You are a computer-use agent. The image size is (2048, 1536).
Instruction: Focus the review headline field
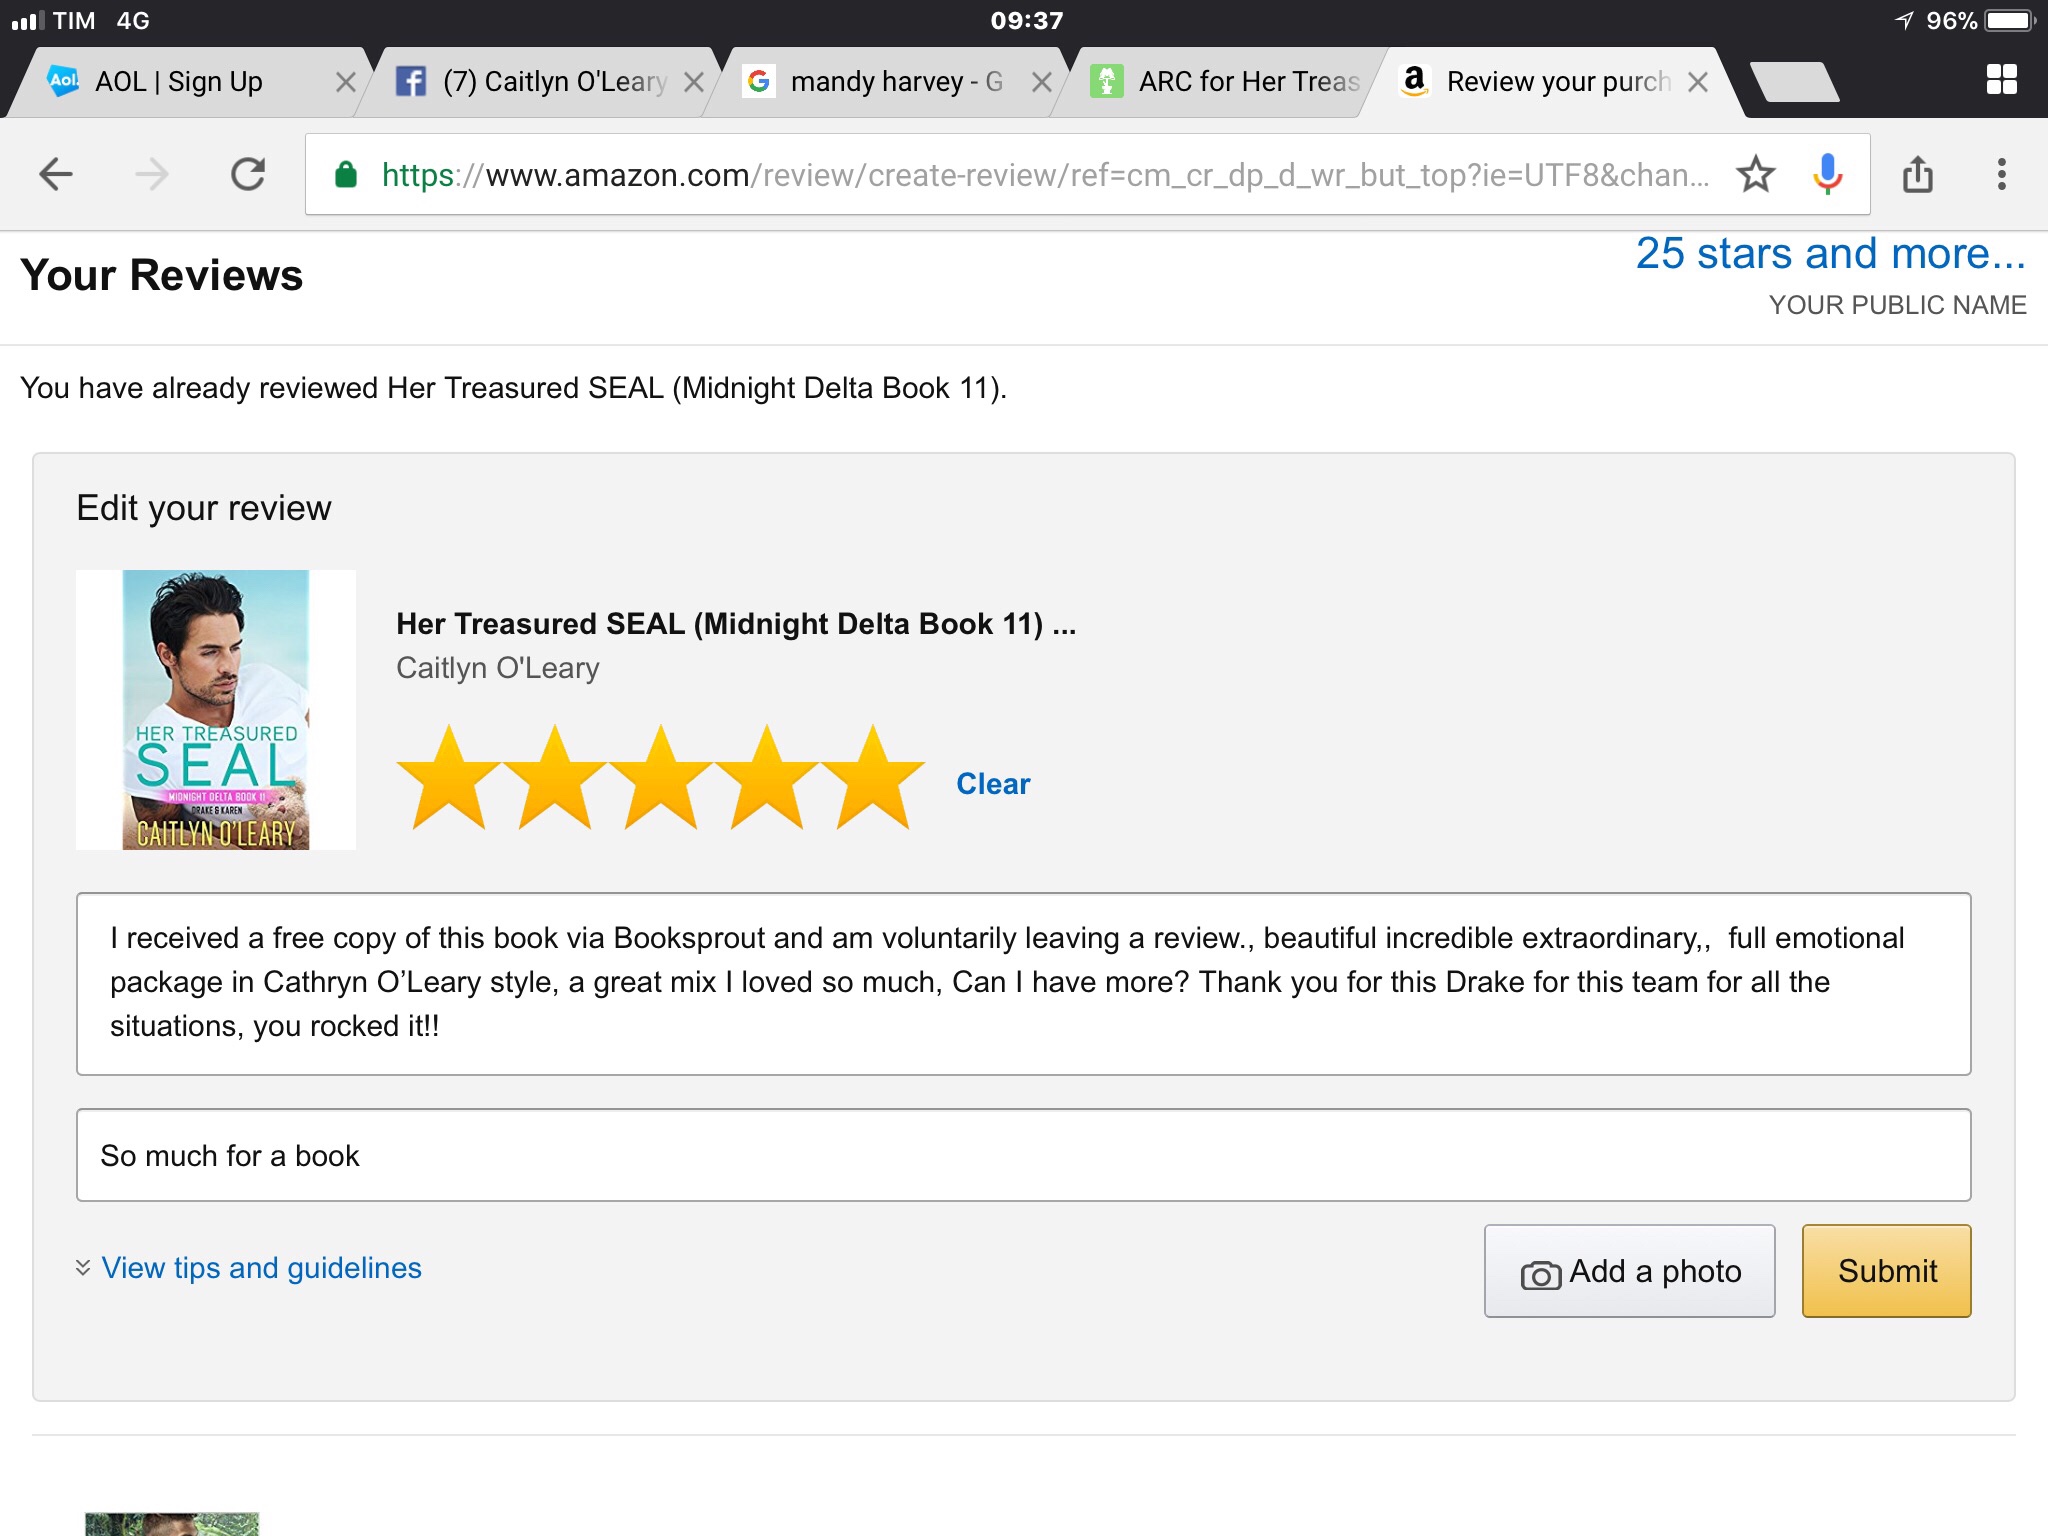coord(1023,1155)
